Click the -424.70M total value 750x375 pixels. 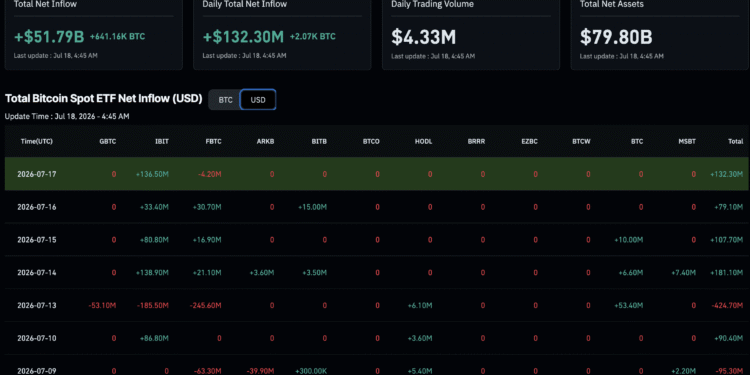[x=727, y=305]
